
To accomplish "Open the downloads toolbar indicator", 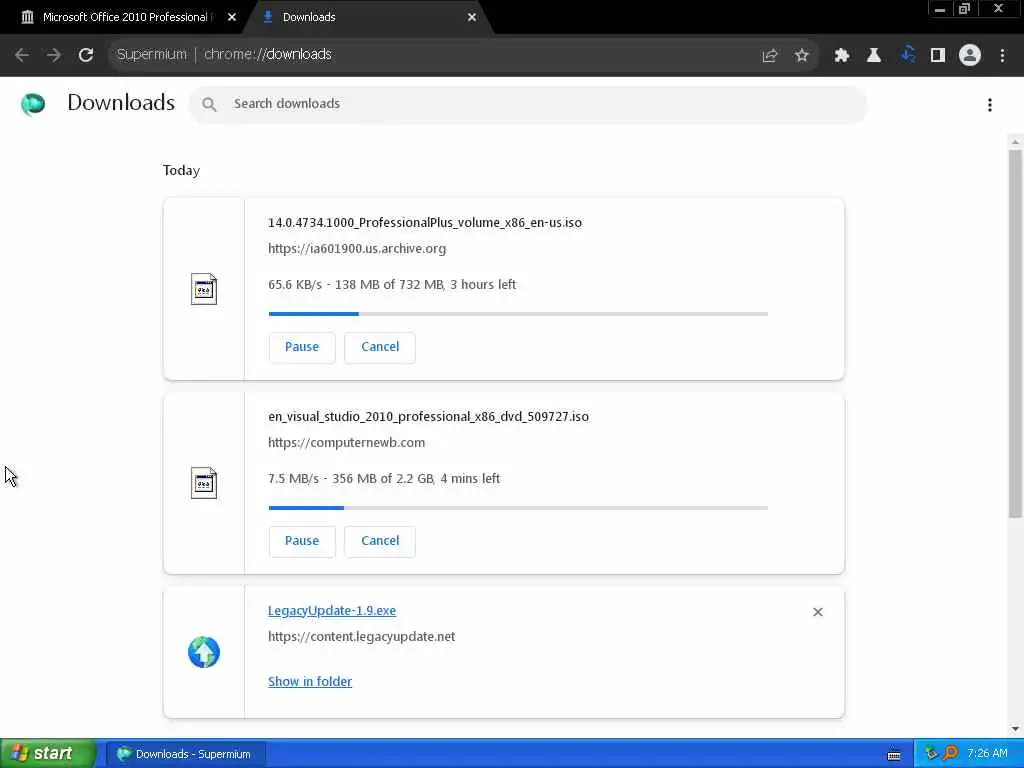I will tap(907, 55).
